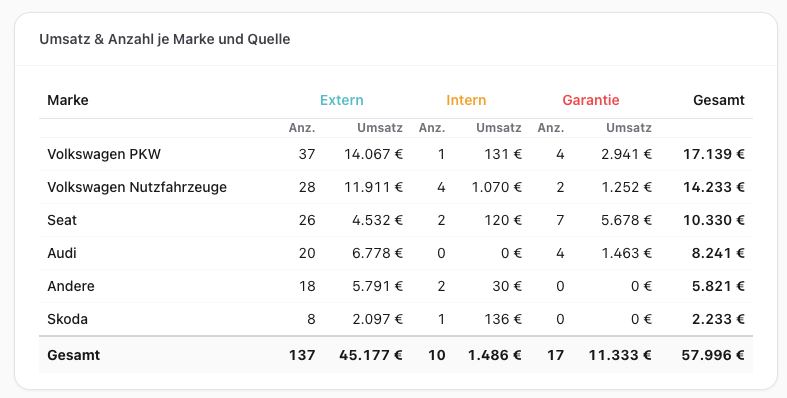
Task: Click the value '1.070 €'
Action: click(x=497, y=187)
